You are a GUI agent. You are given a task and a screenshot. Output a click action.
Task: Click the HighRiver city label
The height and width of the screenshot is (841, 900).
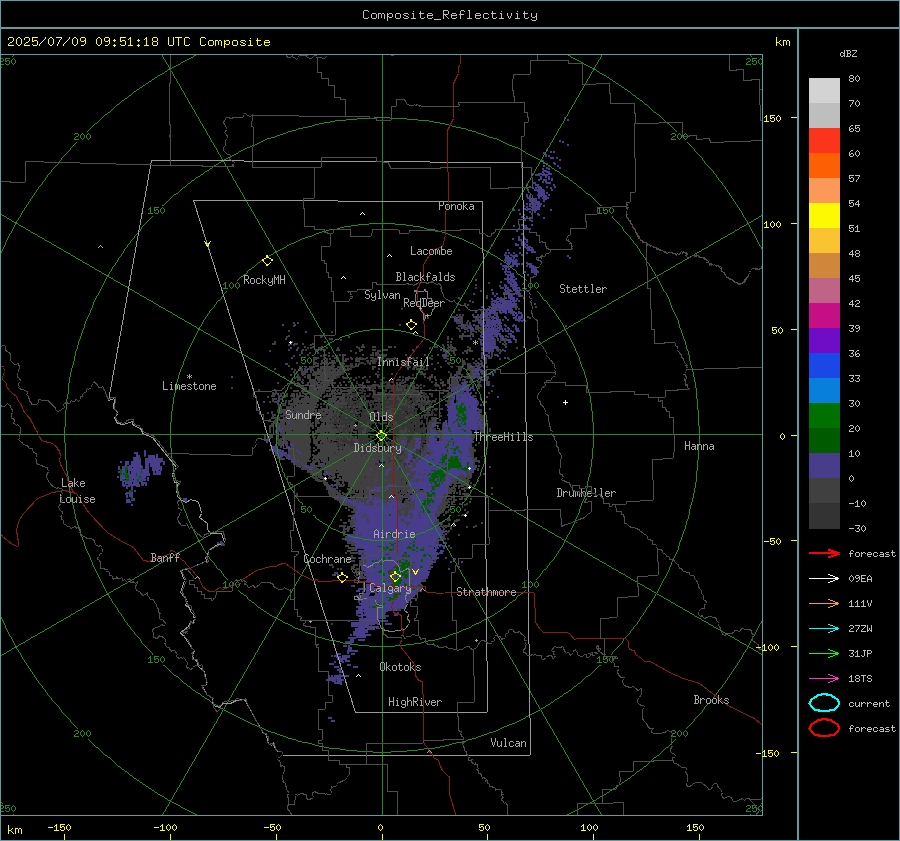point(415,702)
